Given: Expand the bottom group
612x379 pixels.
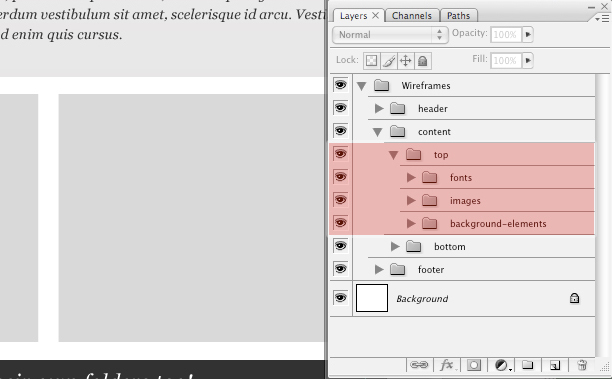Looking at the screenshot, I should point(395,246).
